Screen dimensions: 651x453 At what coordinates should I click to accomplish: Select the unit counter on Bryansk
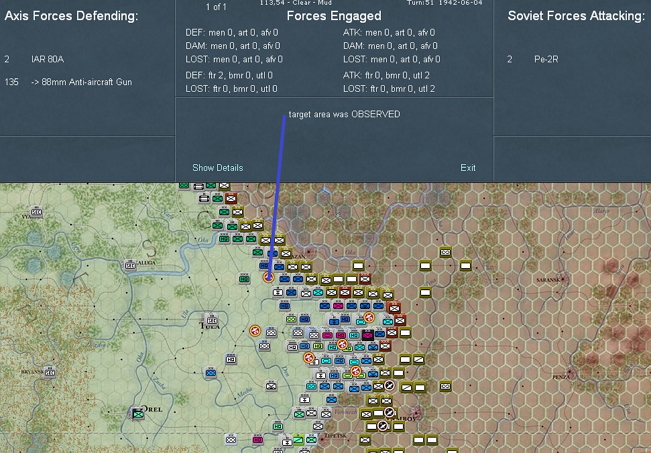tap(50, 373)
